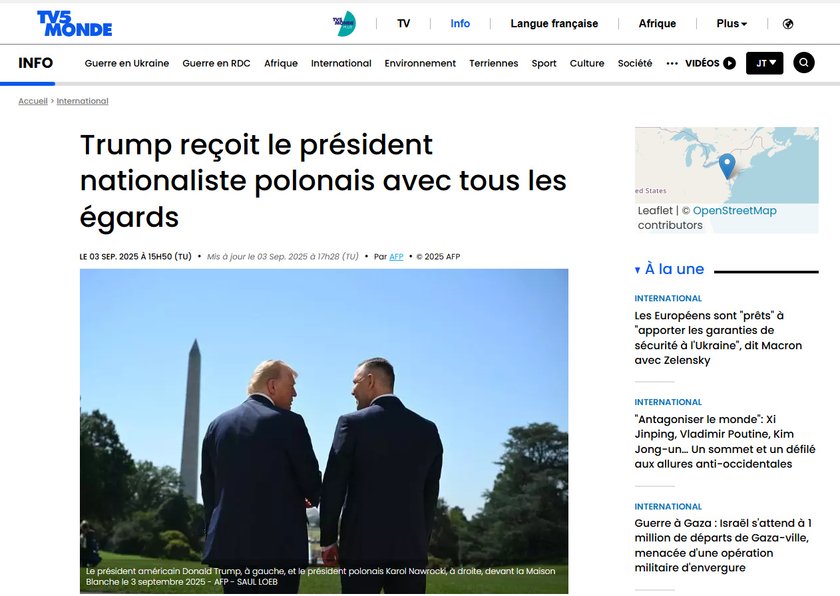Collapse the À la une section
The height and width of the screenshot is (596, 840).
click(x=637, y=270)
